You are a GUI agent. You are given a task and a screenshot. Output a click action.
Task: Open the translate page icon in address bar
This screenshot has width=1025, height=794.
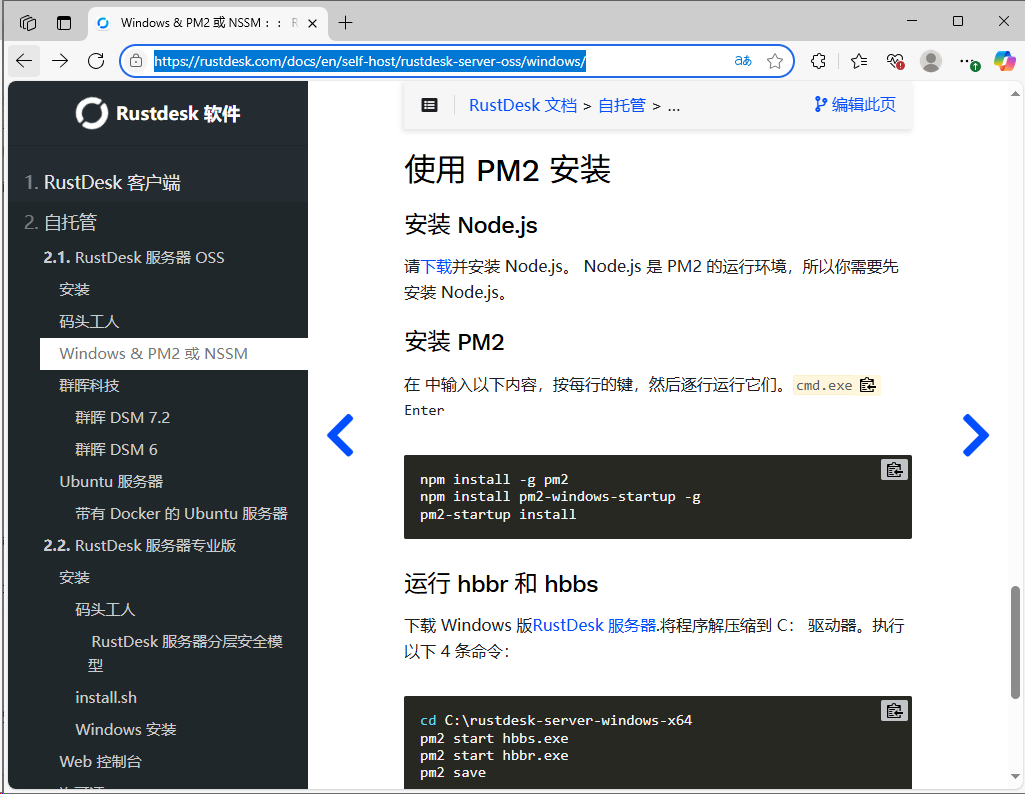(743, 61)
